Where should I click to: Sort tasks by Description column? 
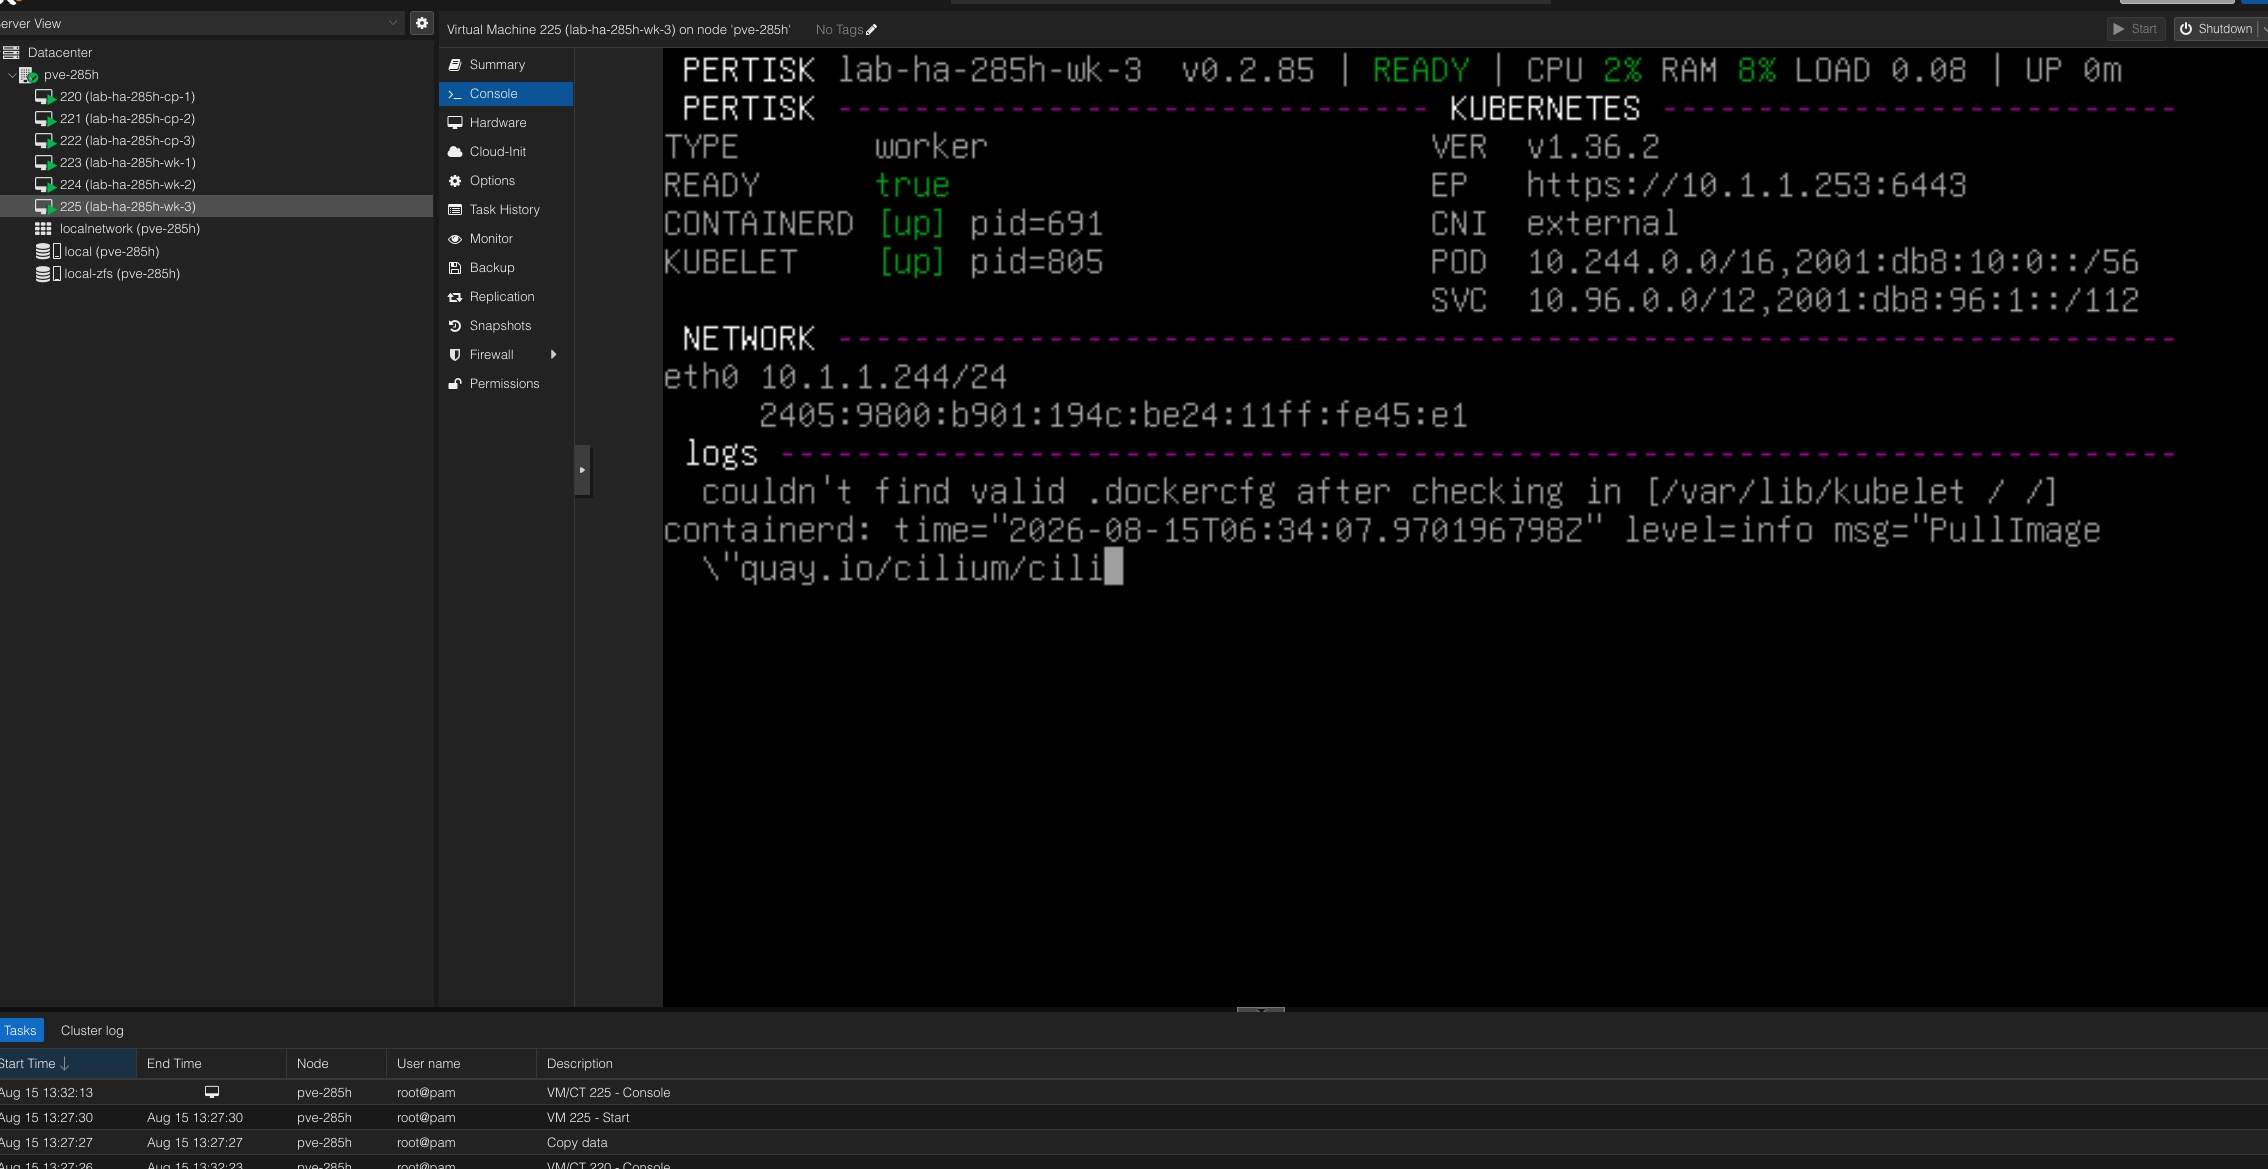(1400, 1063)
